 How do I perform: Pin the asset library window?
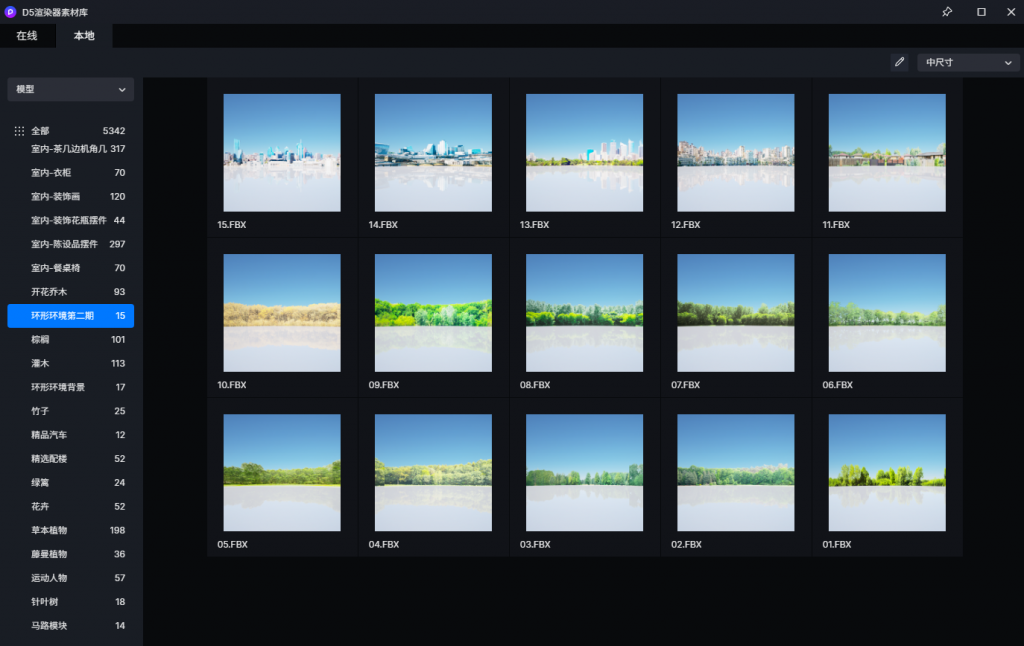coord(947,12)
